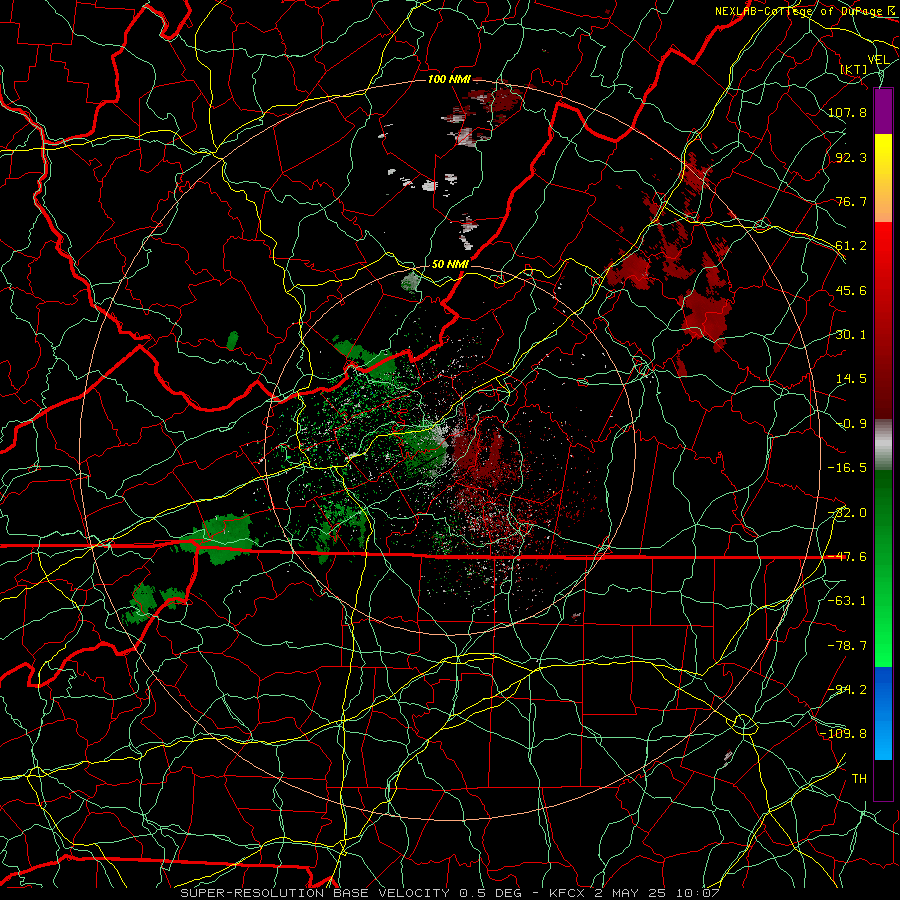Select the -16.5 velocity scale value
Viewport: 900px width, 900px height.
[x=847, y=468]
